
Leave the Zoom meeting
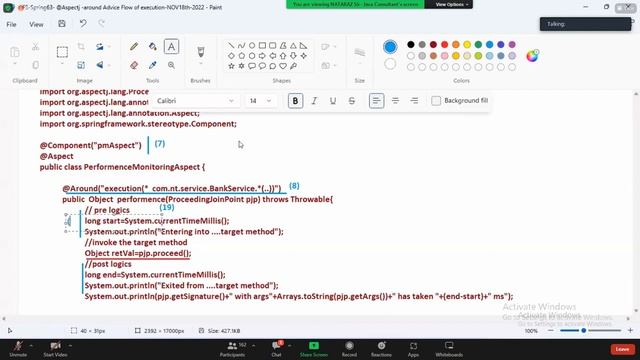point(622,349)
